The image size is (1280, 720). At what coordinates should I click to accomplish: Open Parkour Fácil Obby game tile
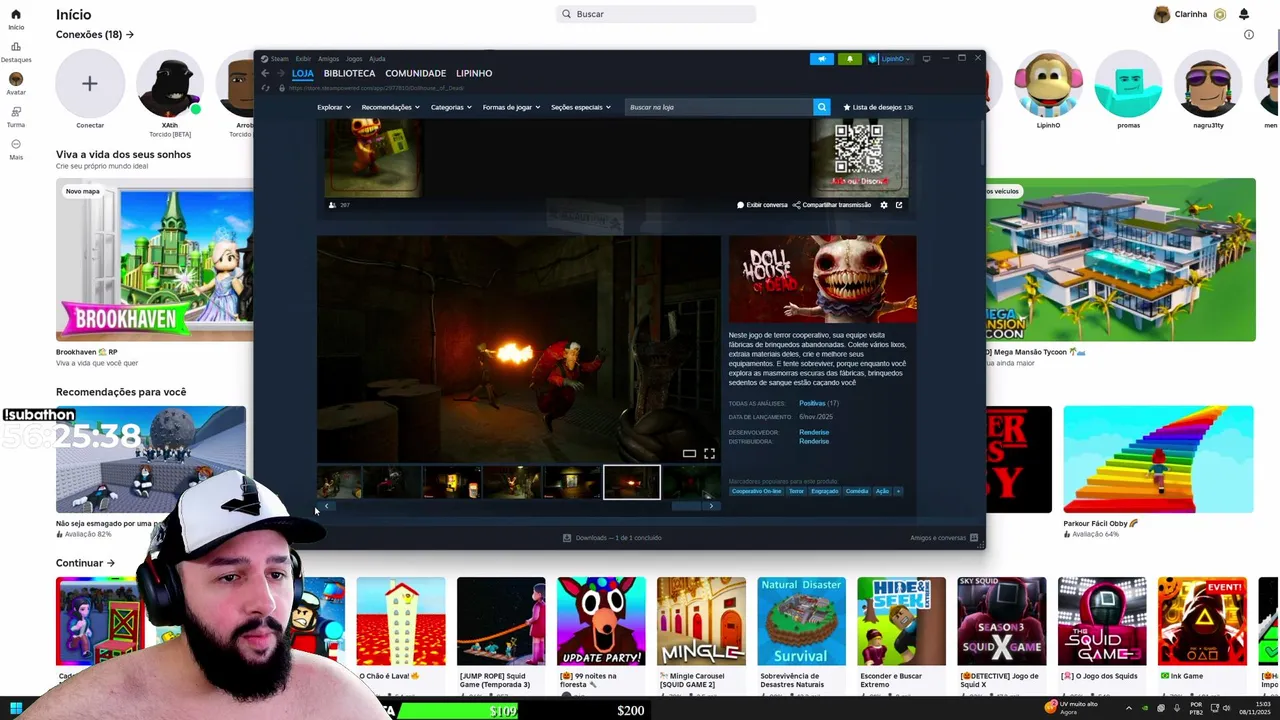pos(1158,459)
